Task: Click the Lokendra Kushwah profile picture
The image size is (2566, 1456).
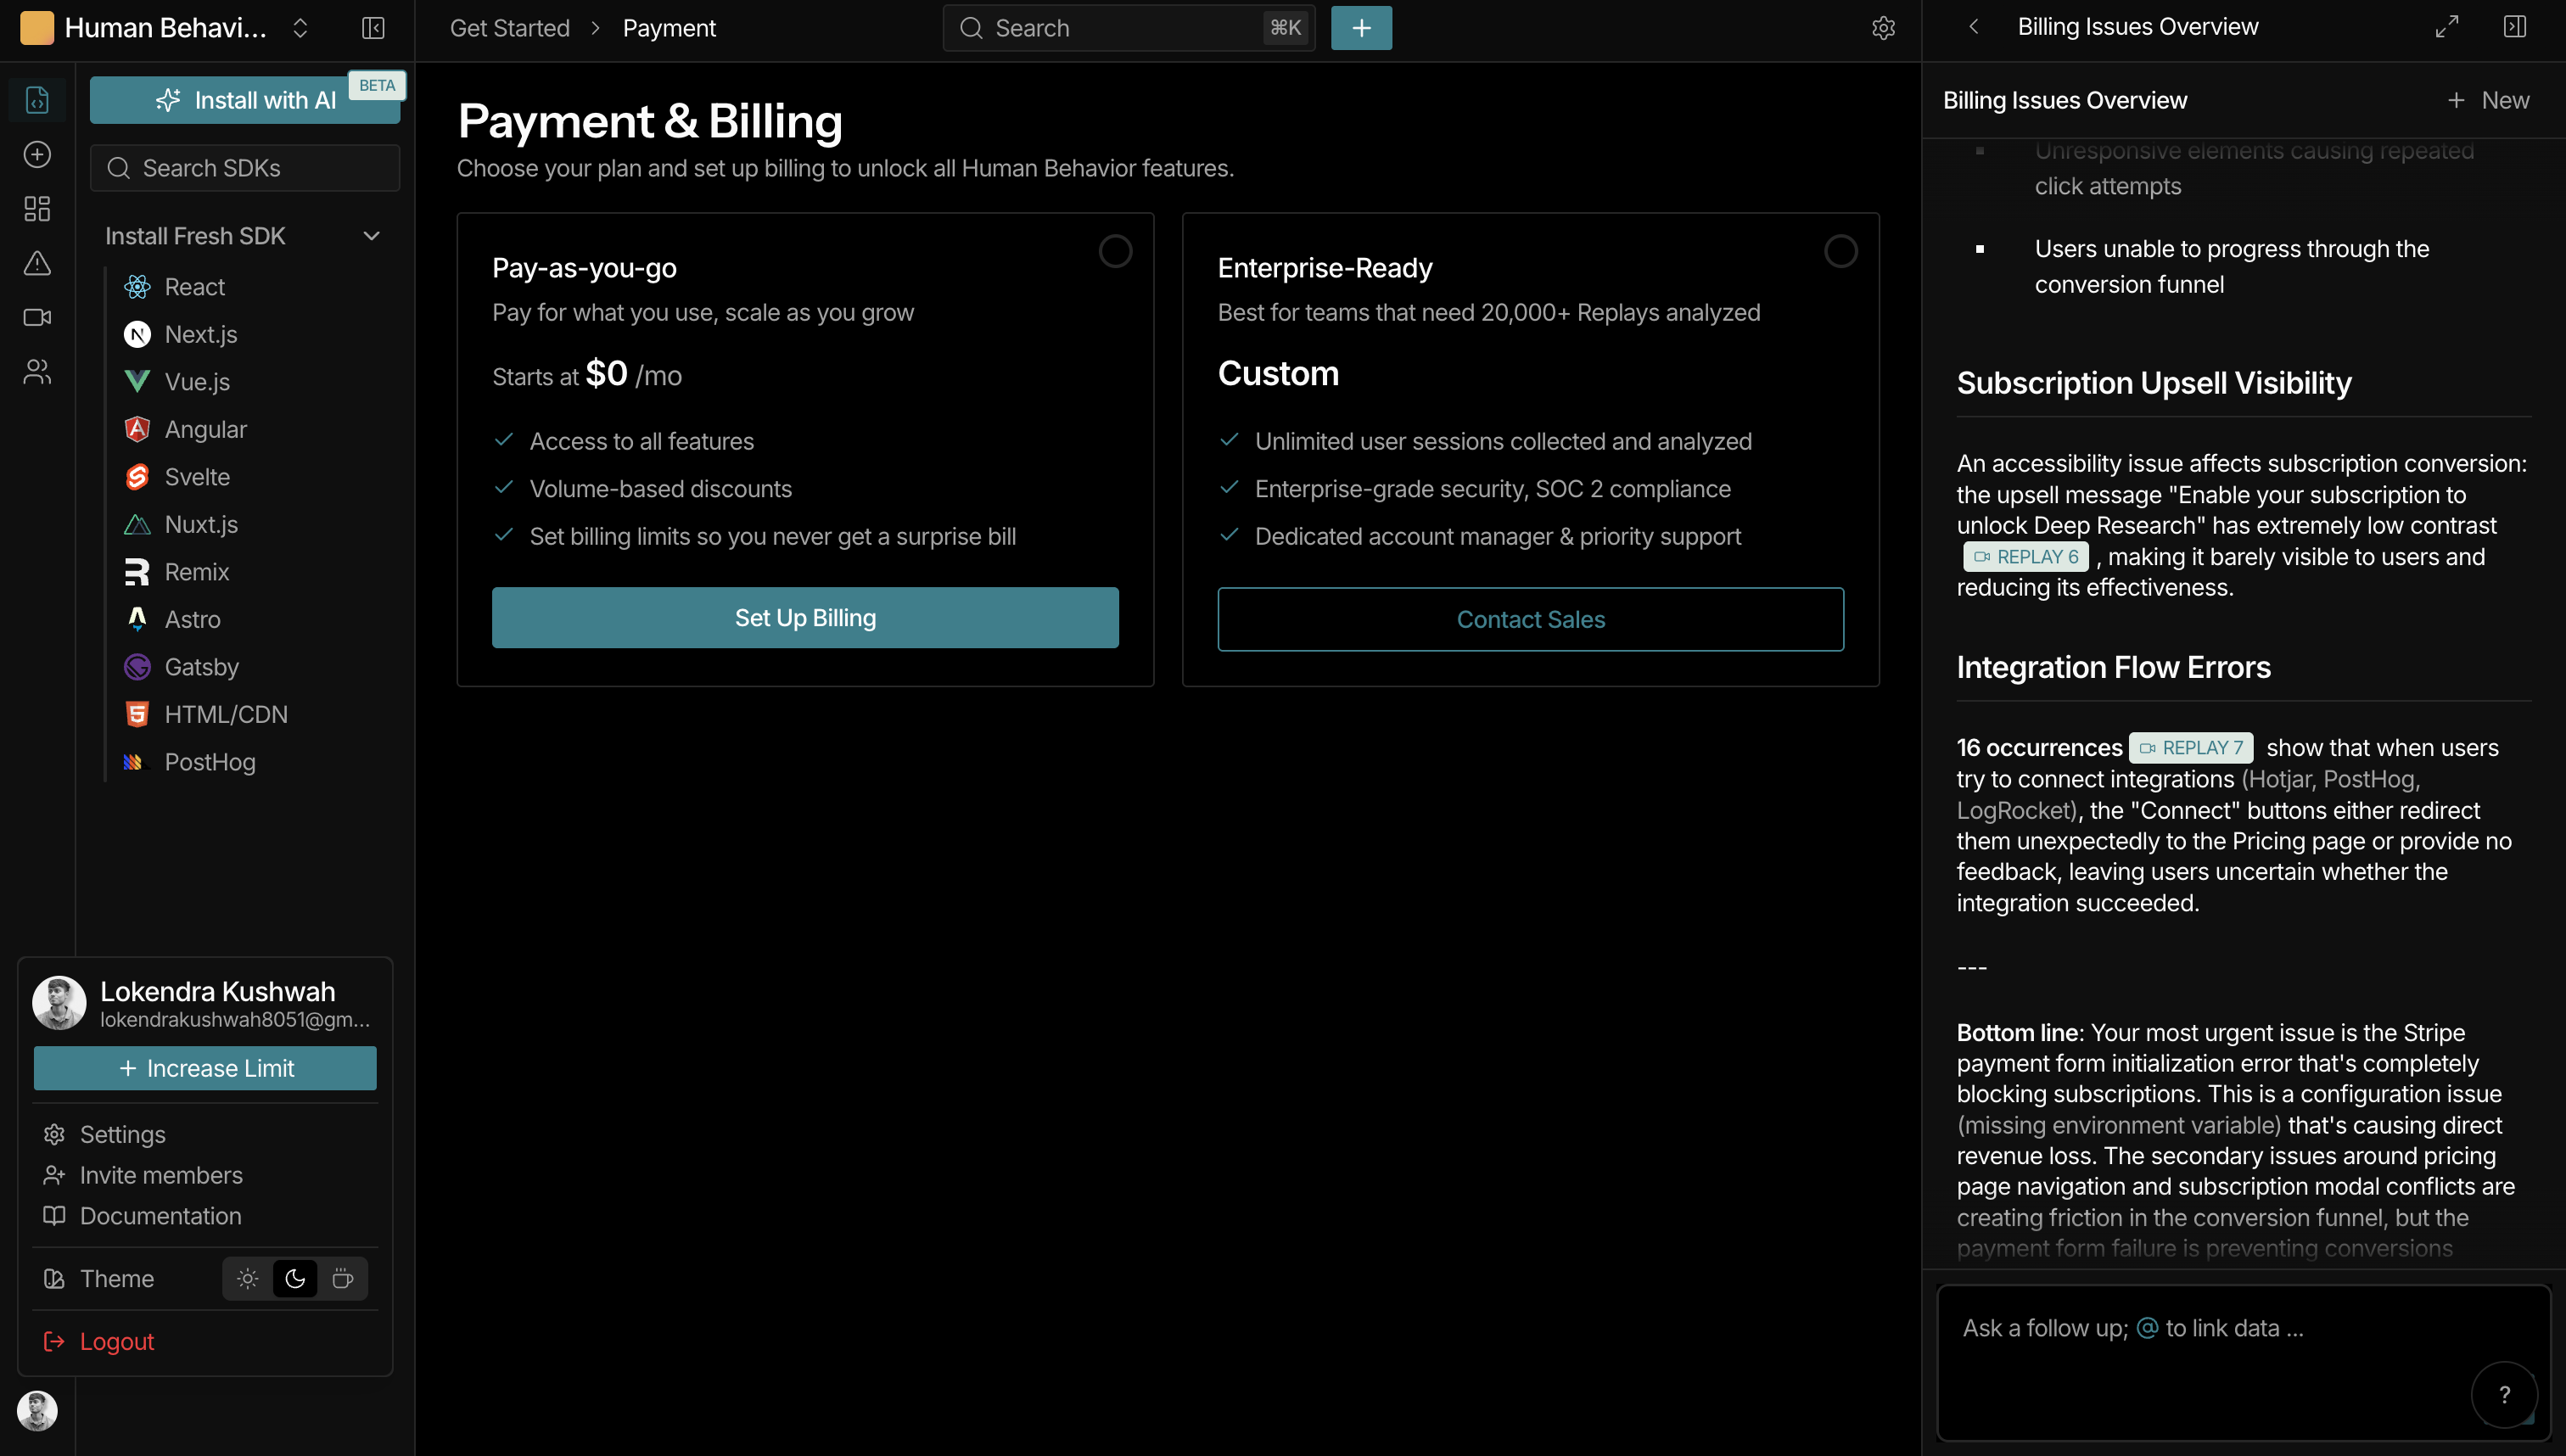Action: point(59,1003)
